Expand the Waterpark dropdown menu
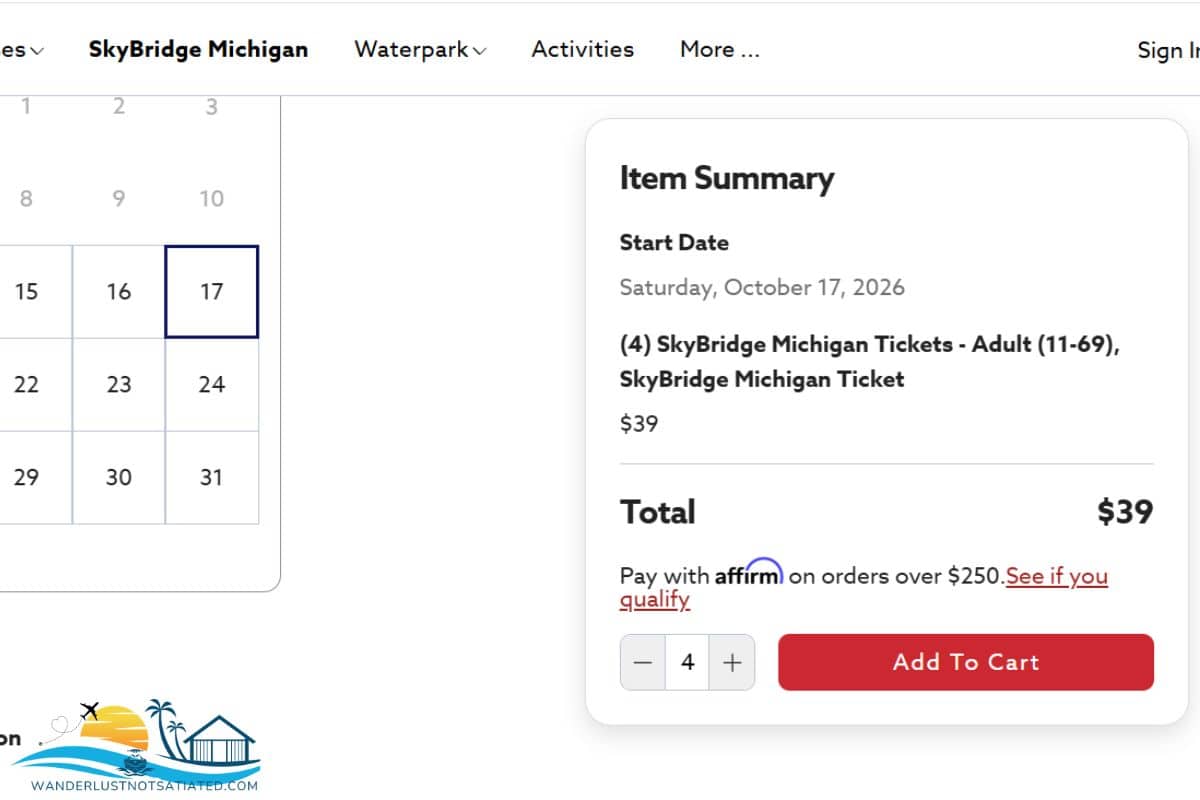Viewport: 1200px width, 800px height. coord(420,49)
